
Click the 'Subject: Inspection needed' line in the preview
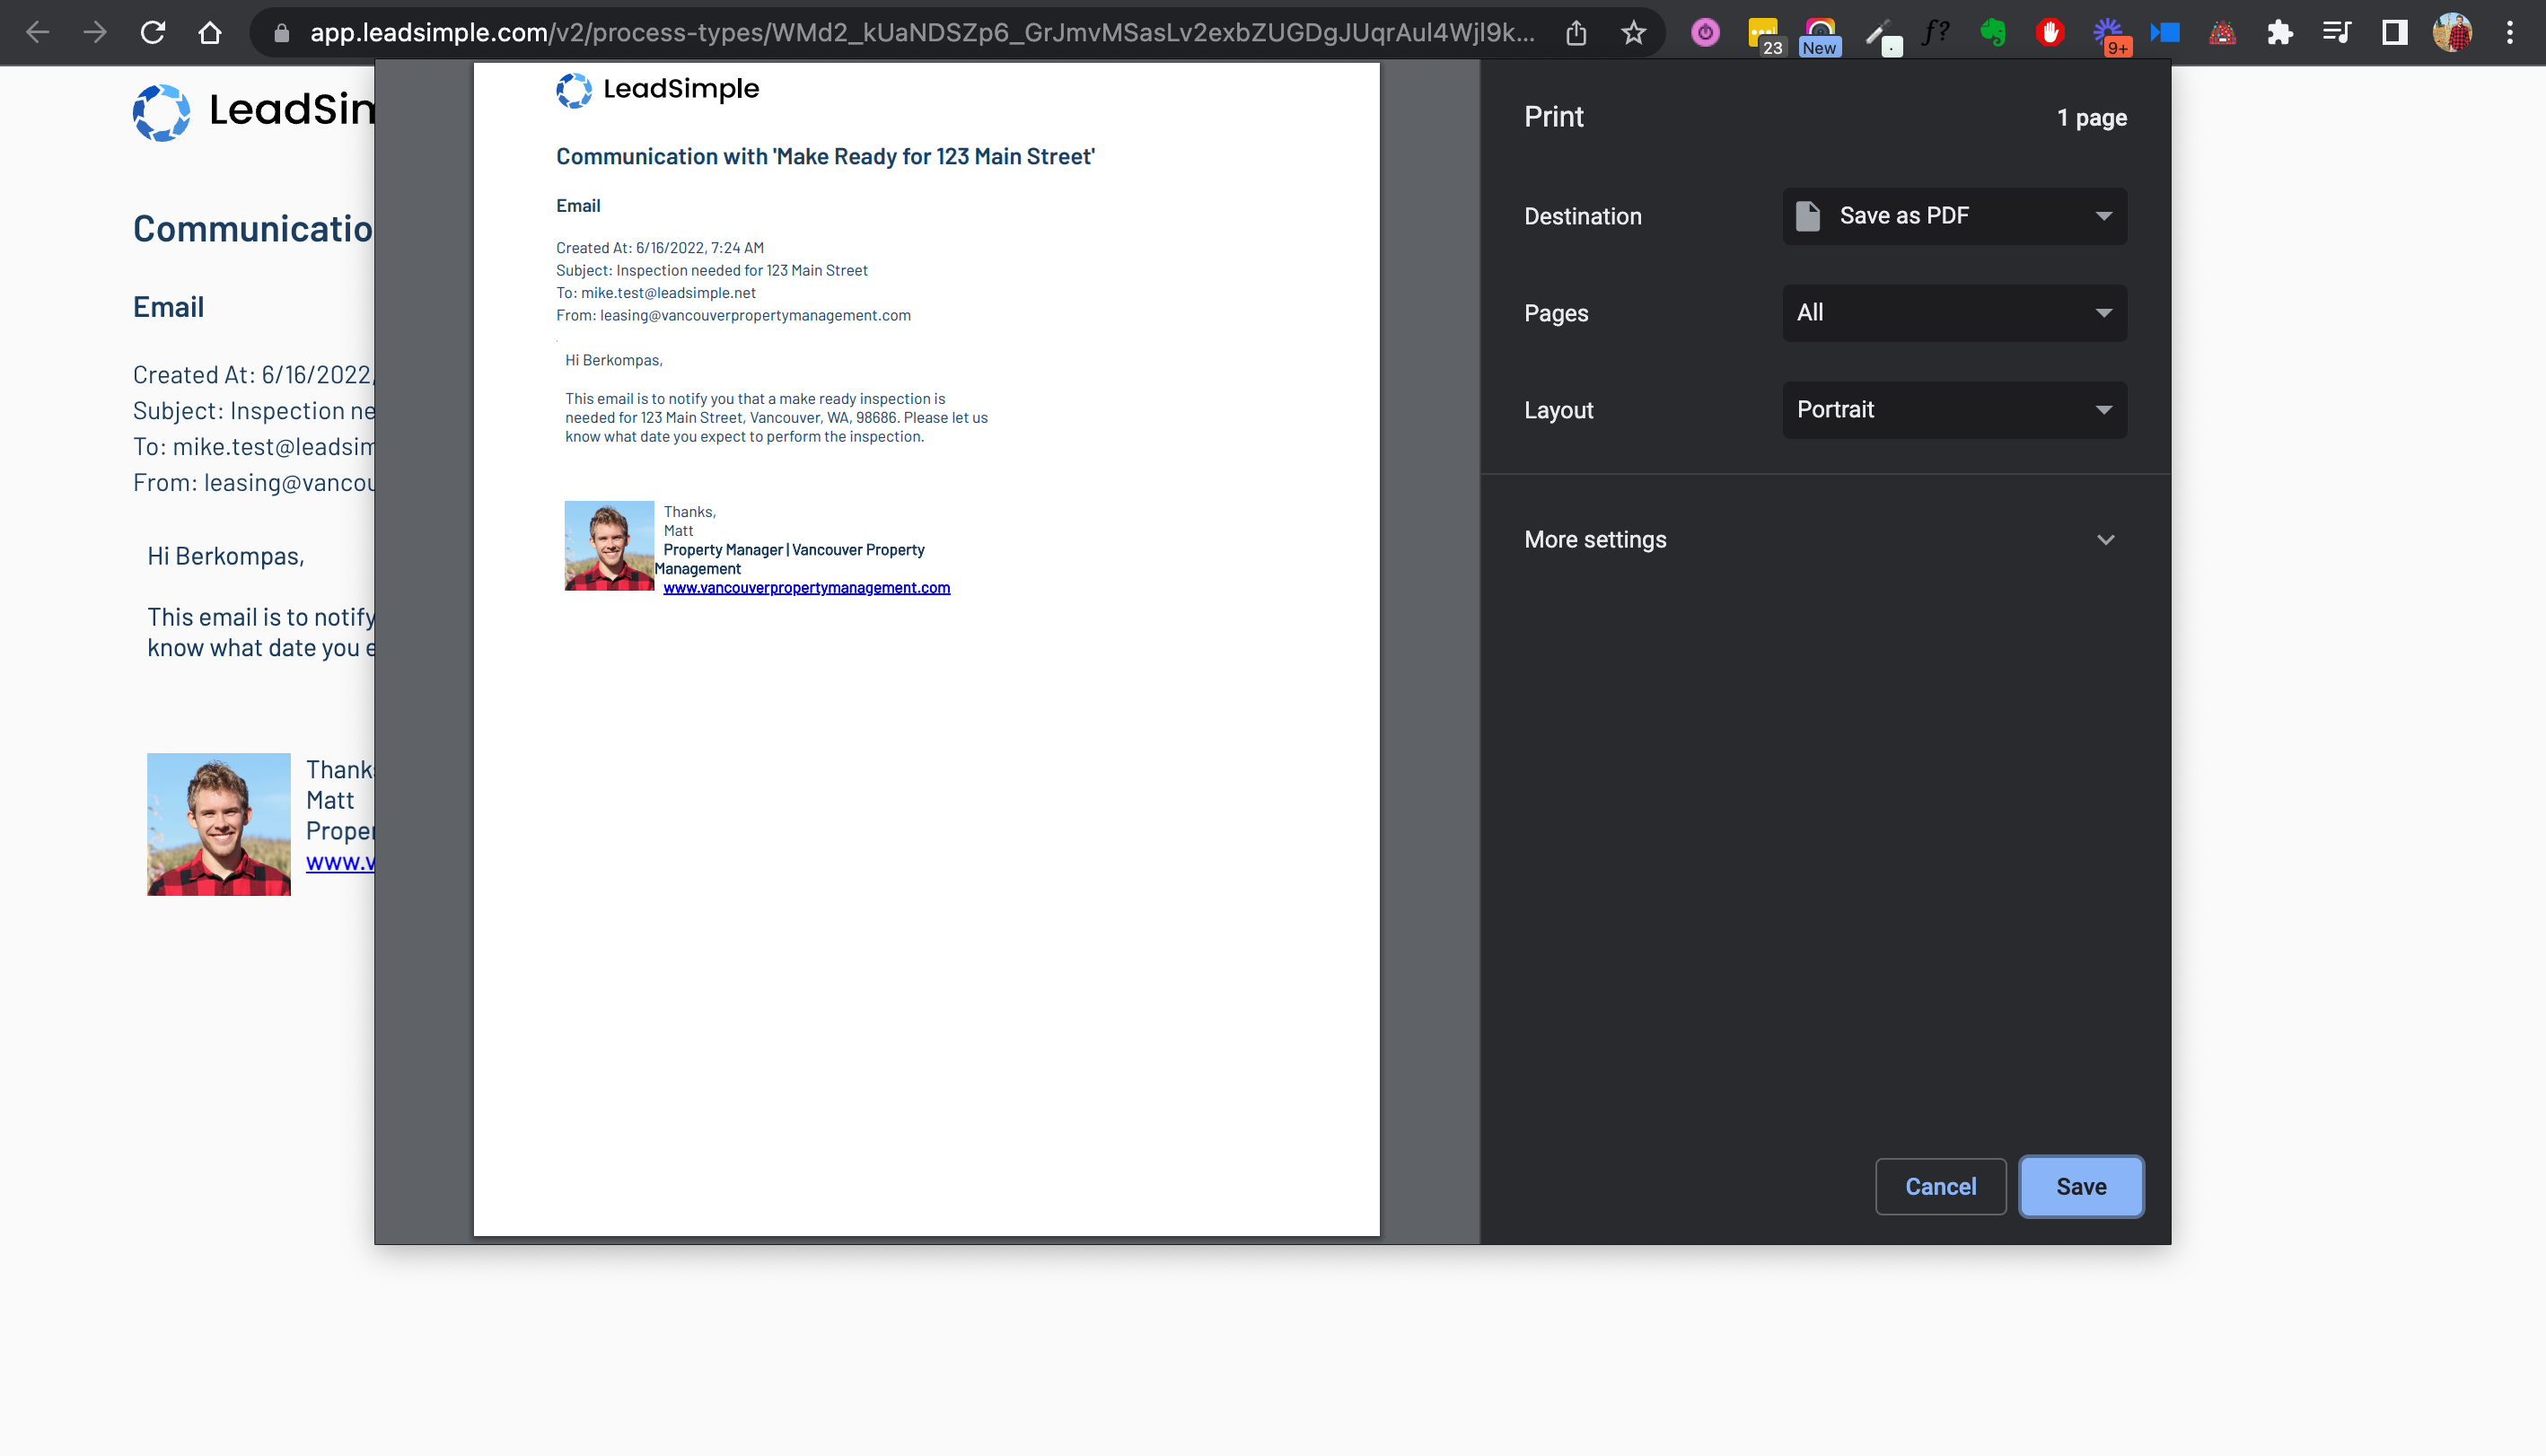712,271
